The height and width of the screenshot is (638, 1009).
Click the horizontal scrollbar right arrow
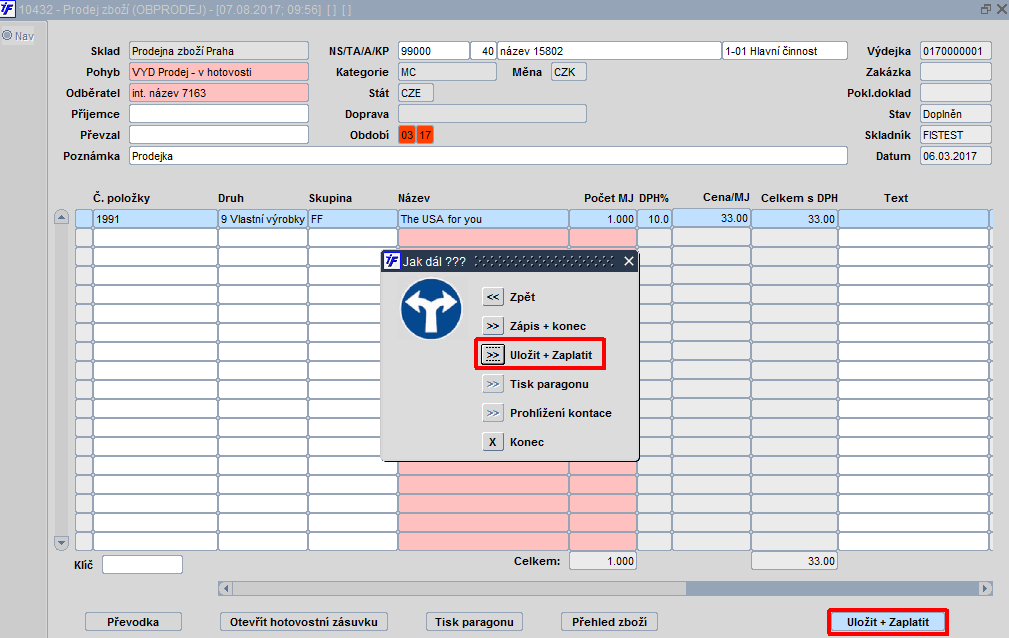tap(985, 588)
